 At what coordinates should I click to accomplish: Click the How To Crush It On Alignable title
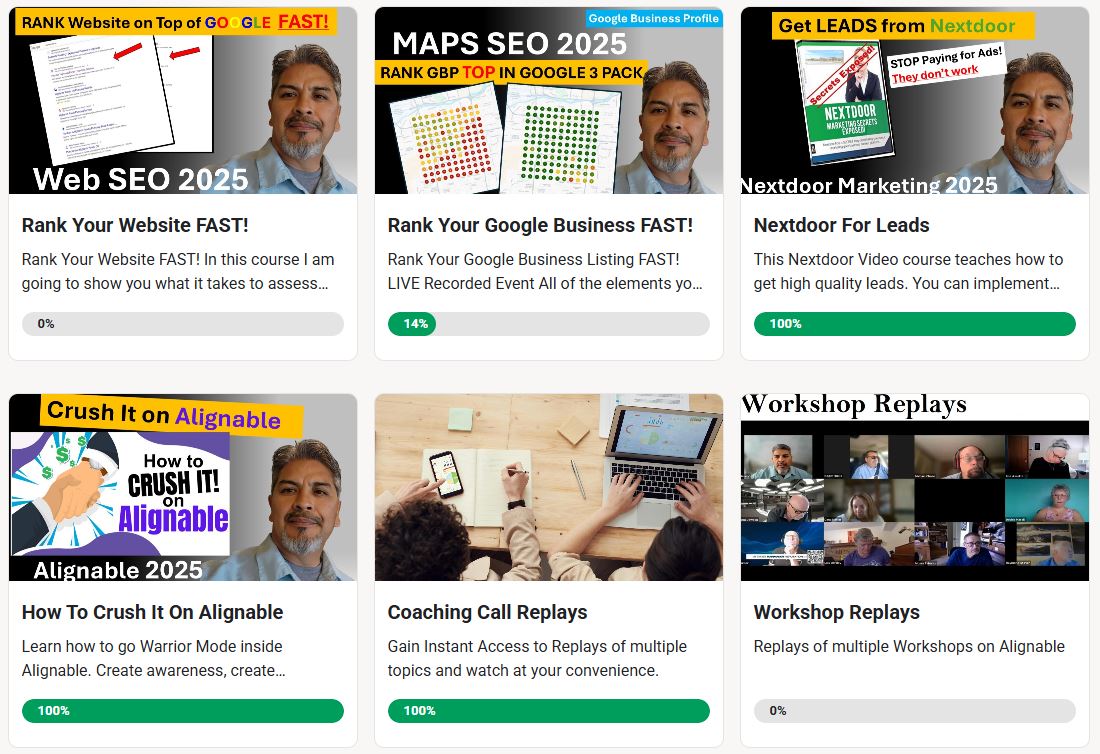(x=152, y=612)
